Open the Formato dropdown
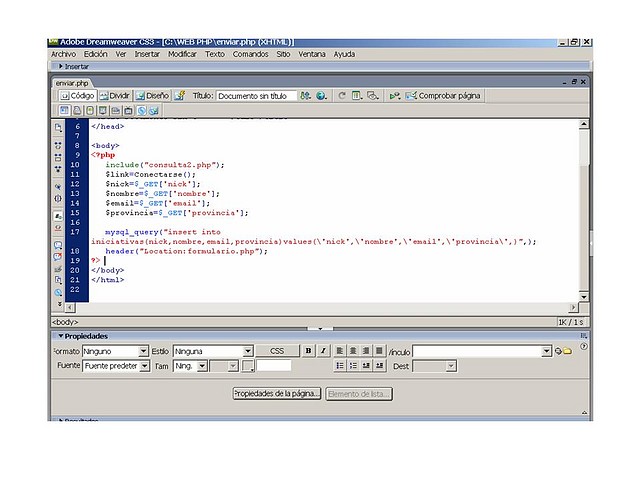The width and height of the screenshot is (640, 480). pyautogui.click(x=115, y=351)
